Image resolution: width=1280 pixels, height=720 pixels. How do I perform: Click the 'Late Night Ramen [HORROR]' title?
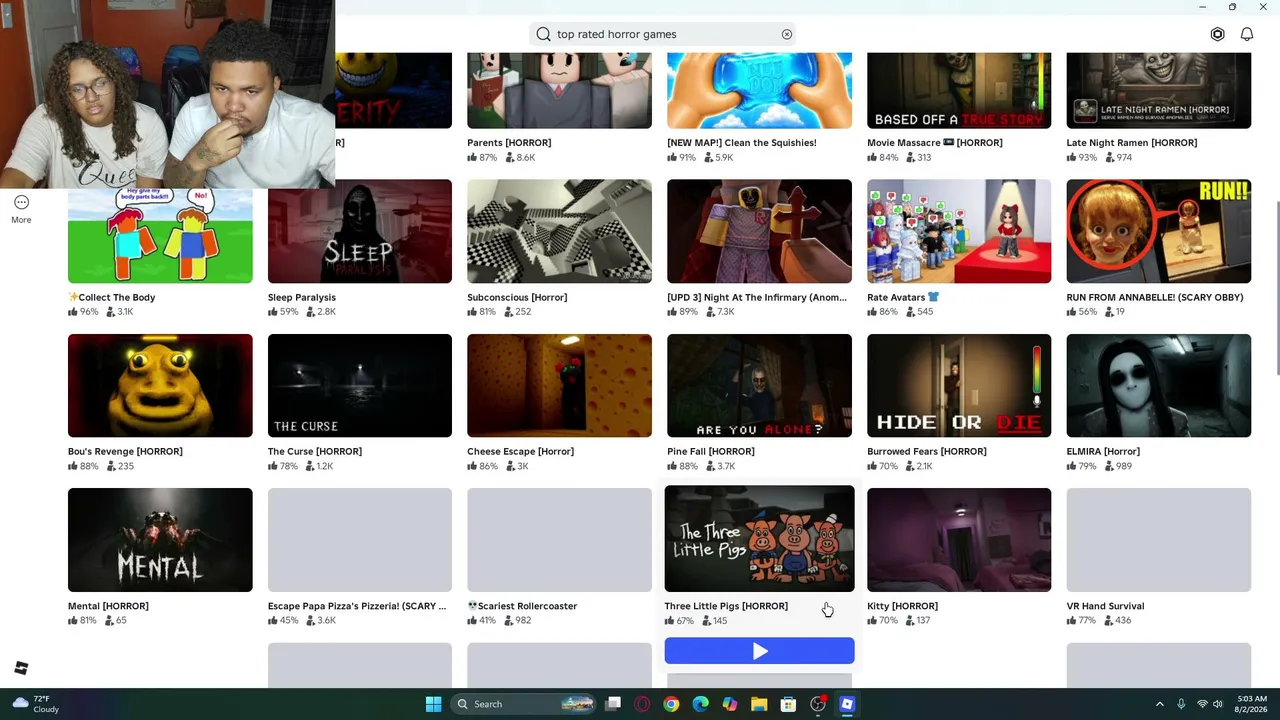[x=1131, y=143]
